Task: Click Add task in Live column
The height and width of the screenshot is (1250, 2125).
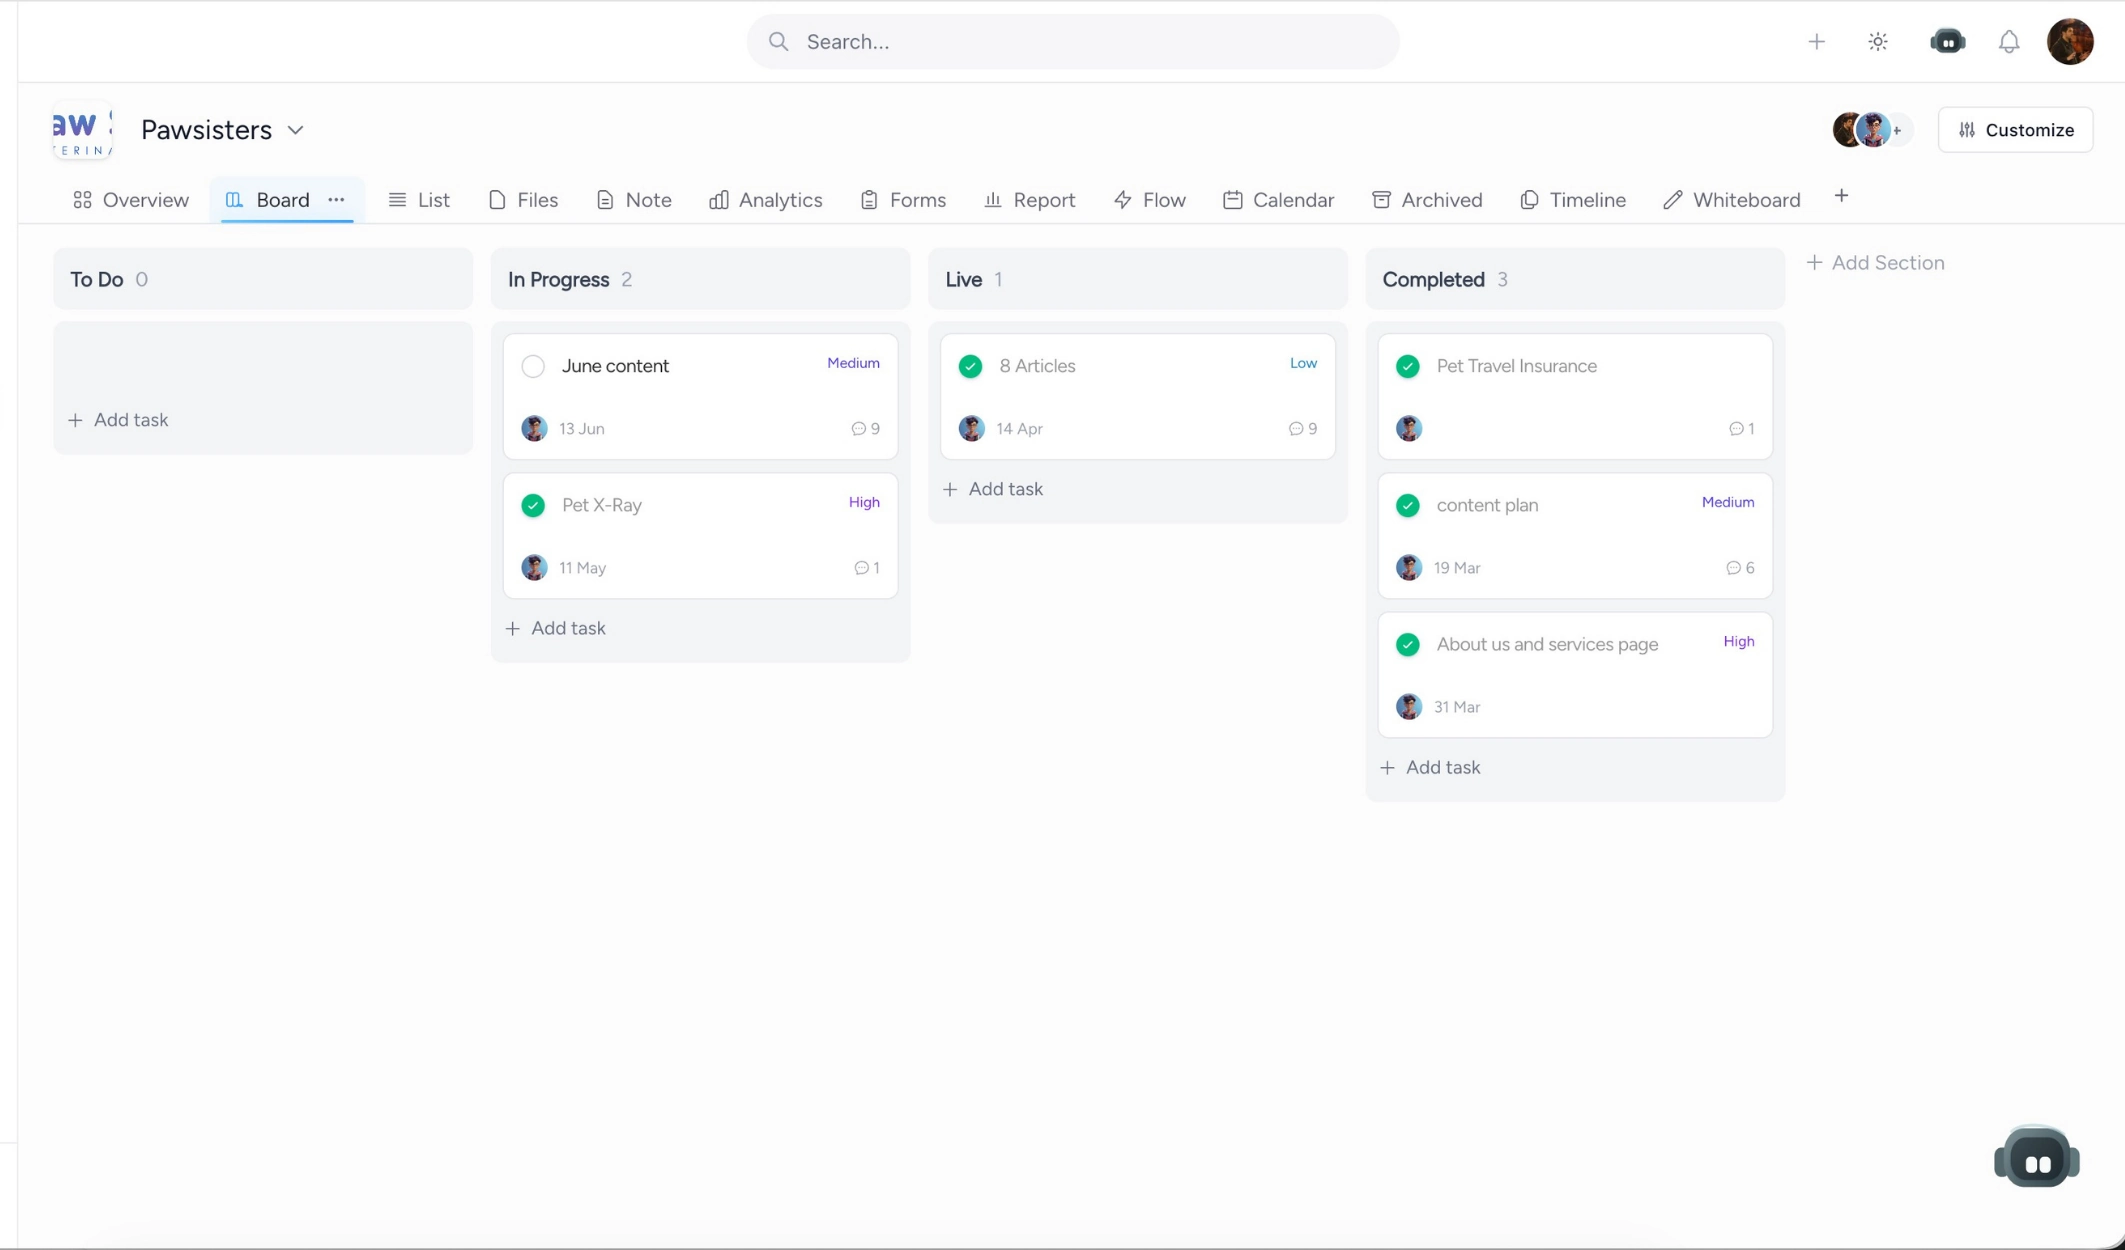Action: coord(993,489)
